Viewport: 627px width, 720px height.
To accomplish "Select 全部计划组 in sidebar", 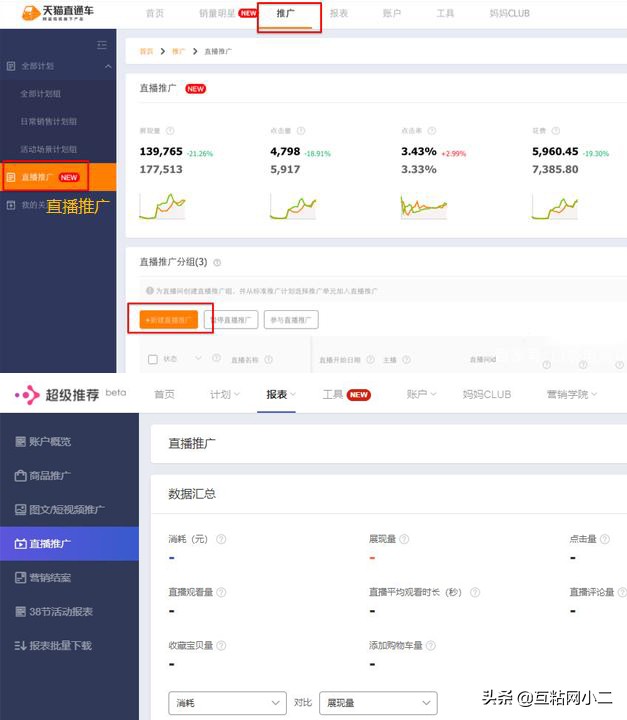I will (x=40, y=94).
